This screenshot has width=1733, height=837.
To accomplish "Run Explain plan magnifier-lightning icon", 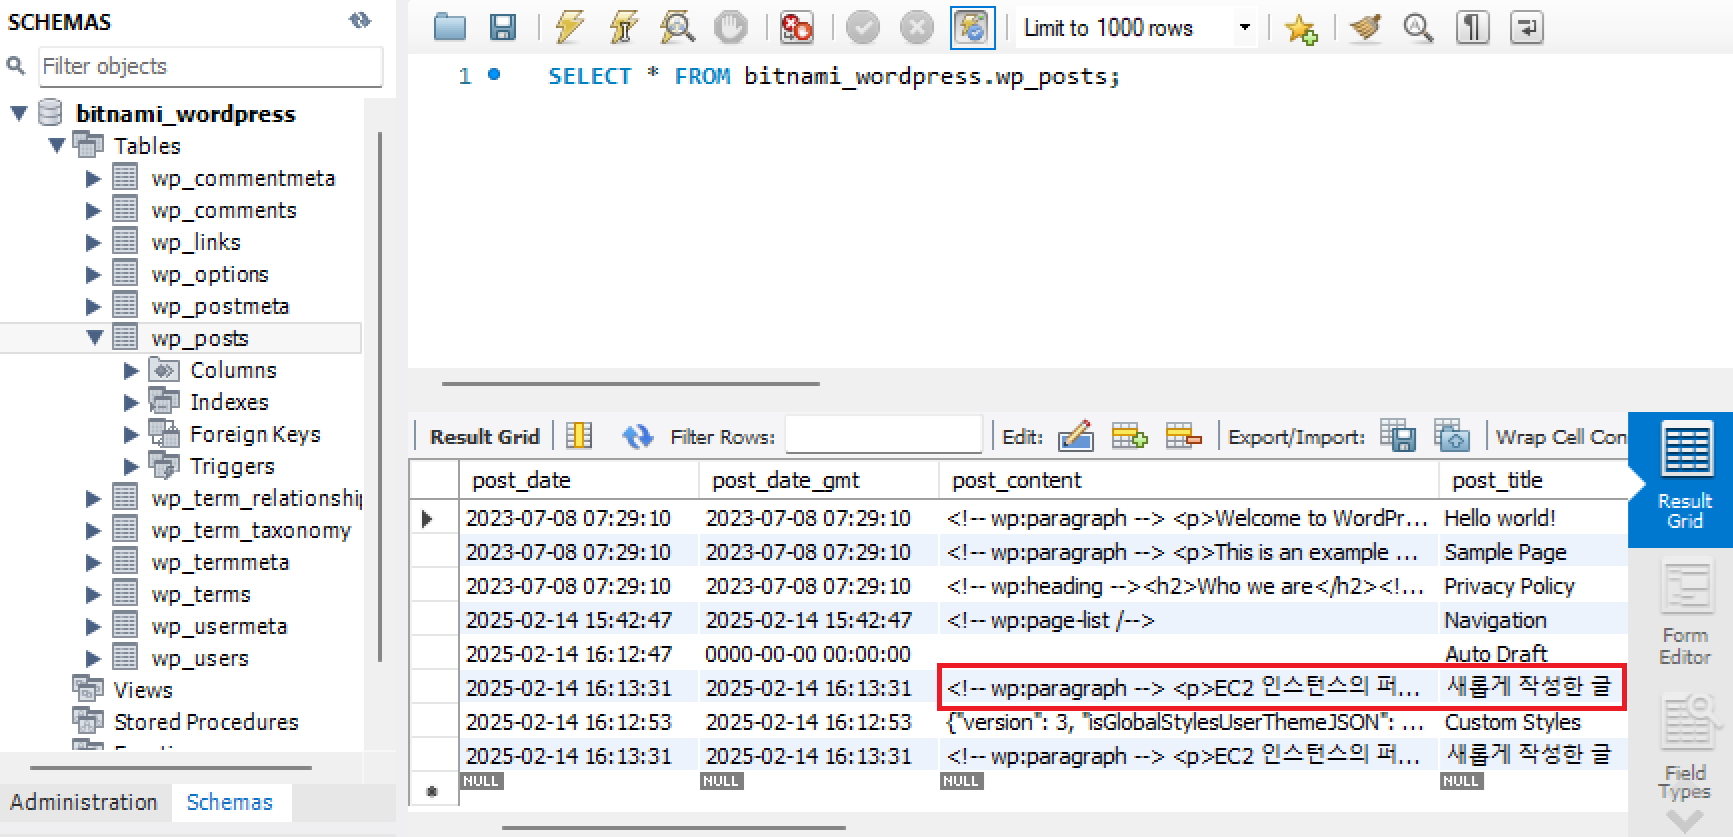I will [x=677, y=27].
